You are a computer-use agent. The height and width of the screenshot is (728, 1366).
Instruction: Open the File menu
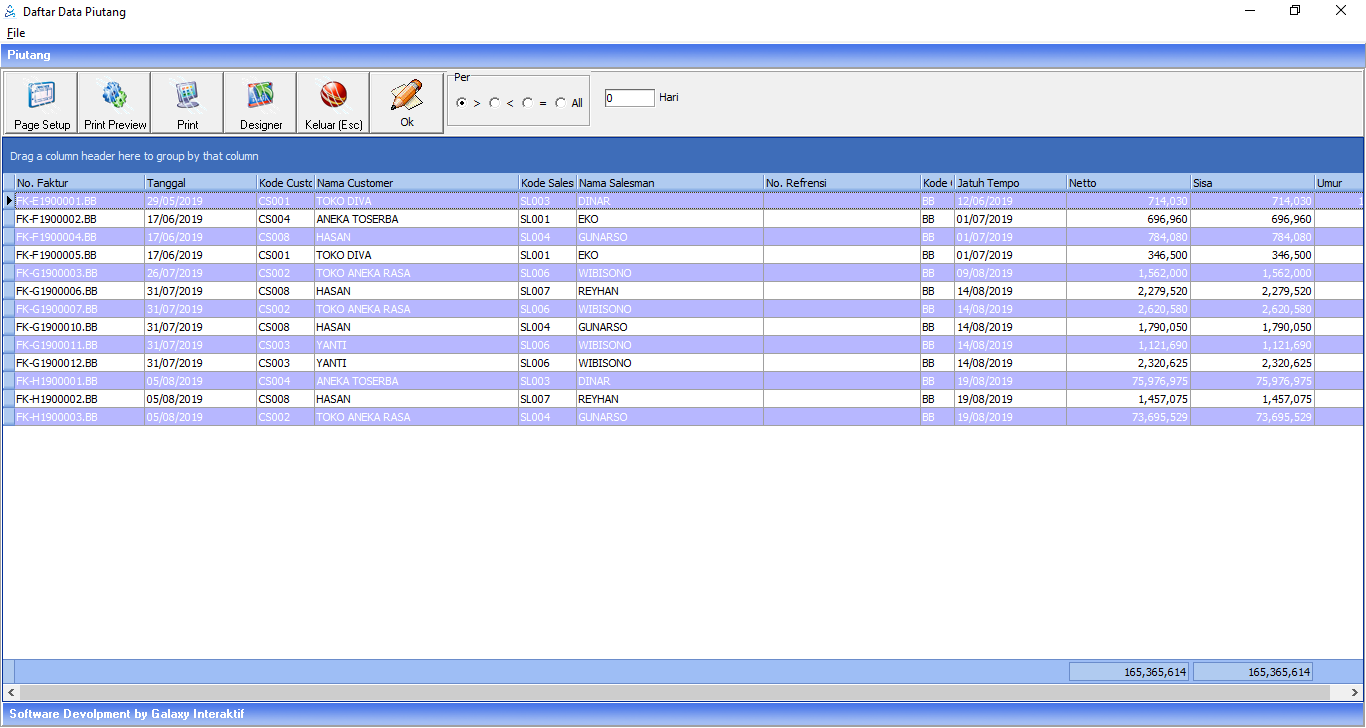tap(16, 33)
